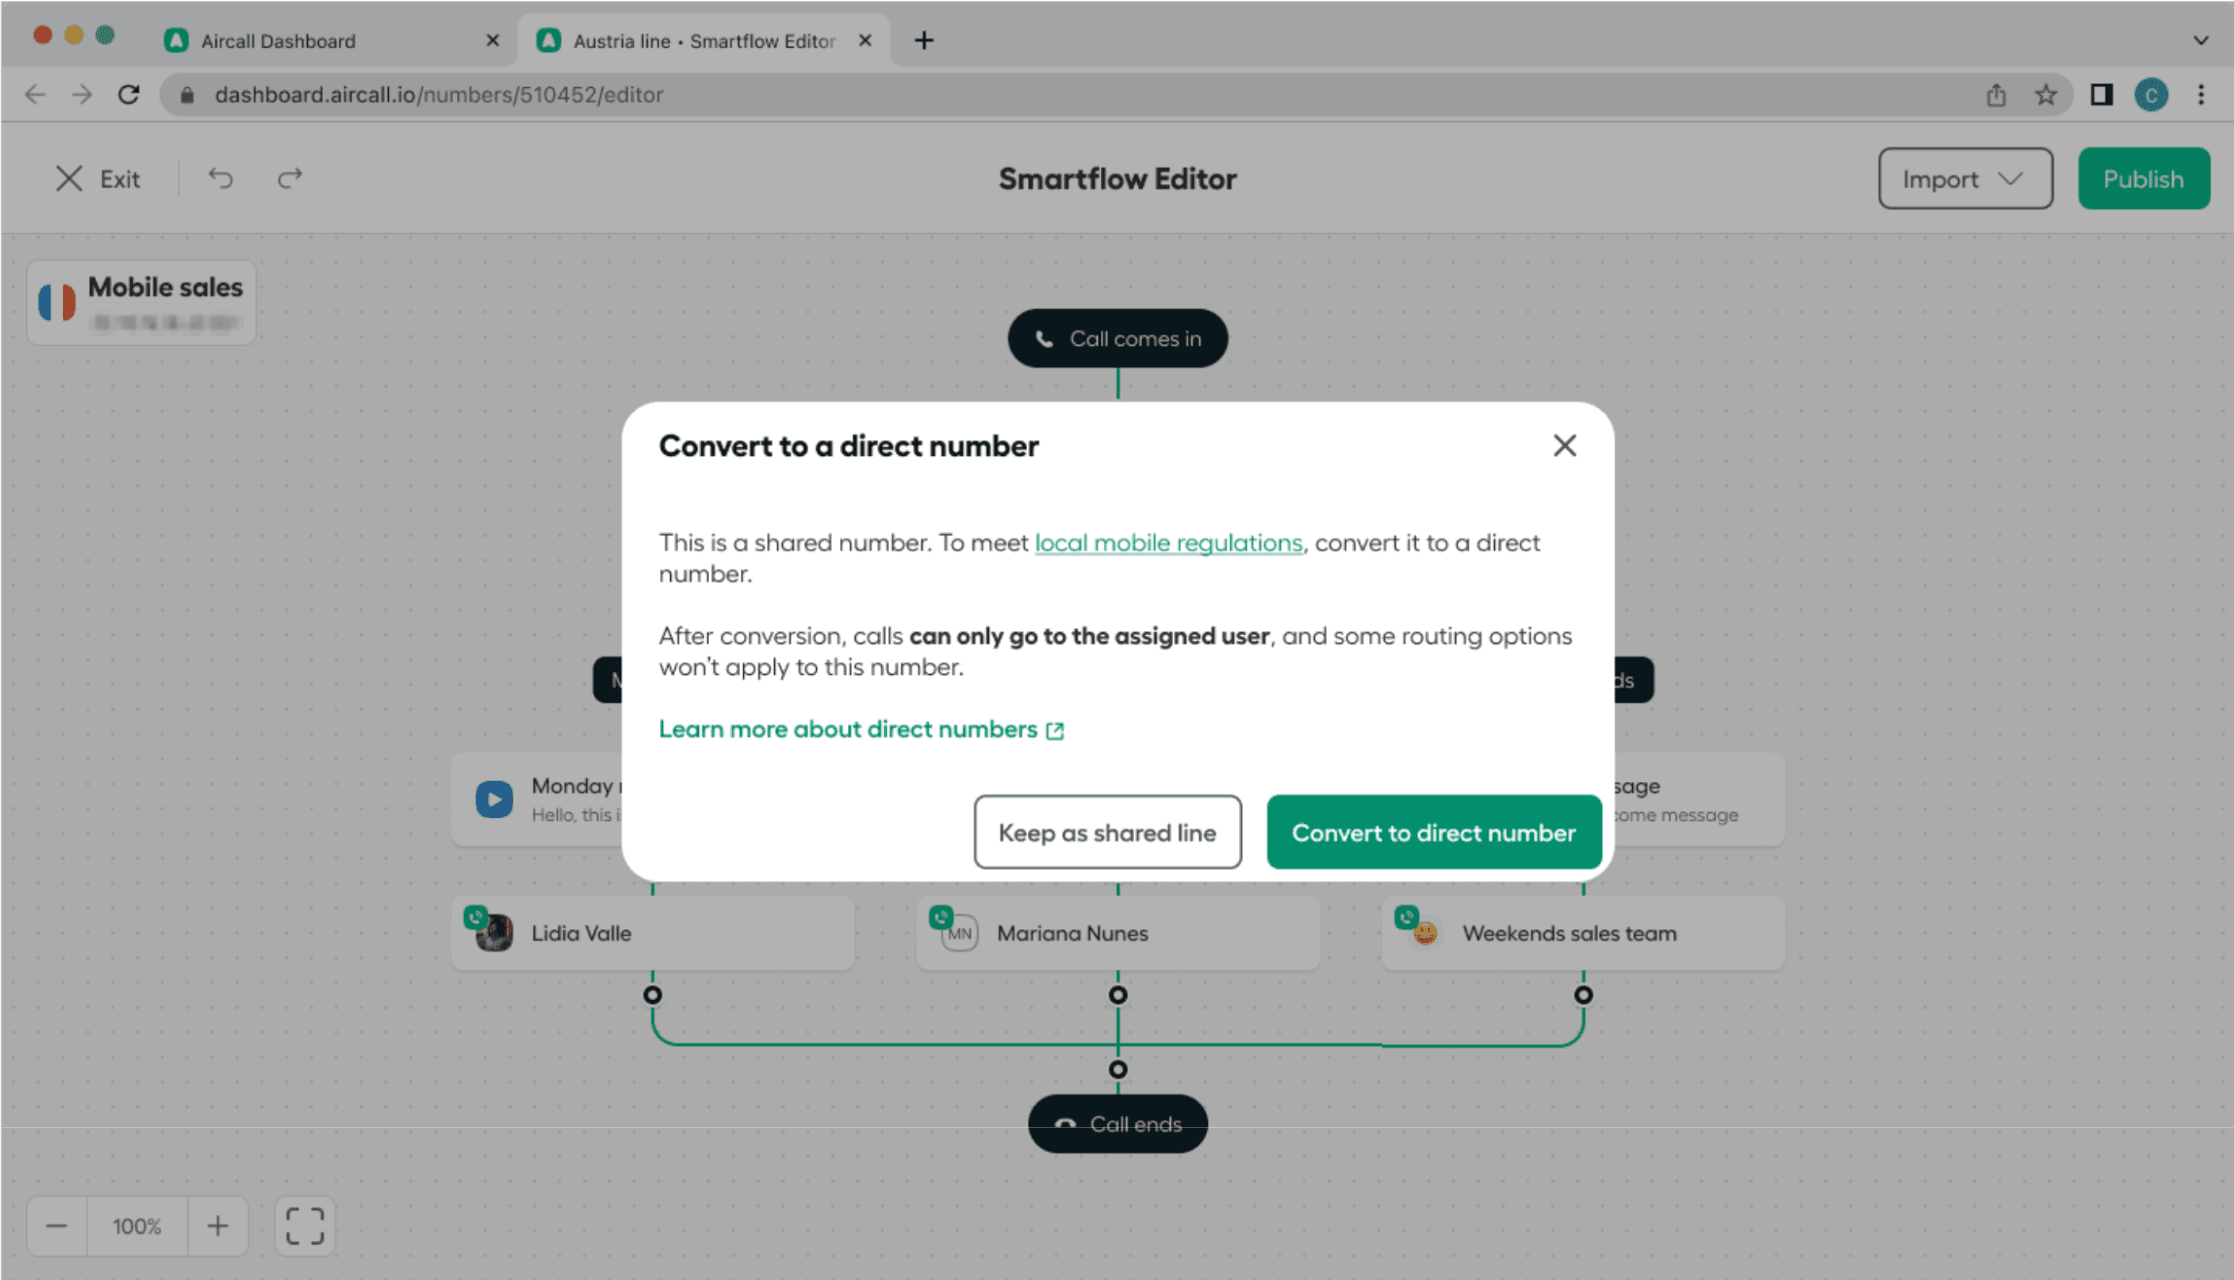Click the browser share icon
2234x1280 pixels.
point(1996,95)
